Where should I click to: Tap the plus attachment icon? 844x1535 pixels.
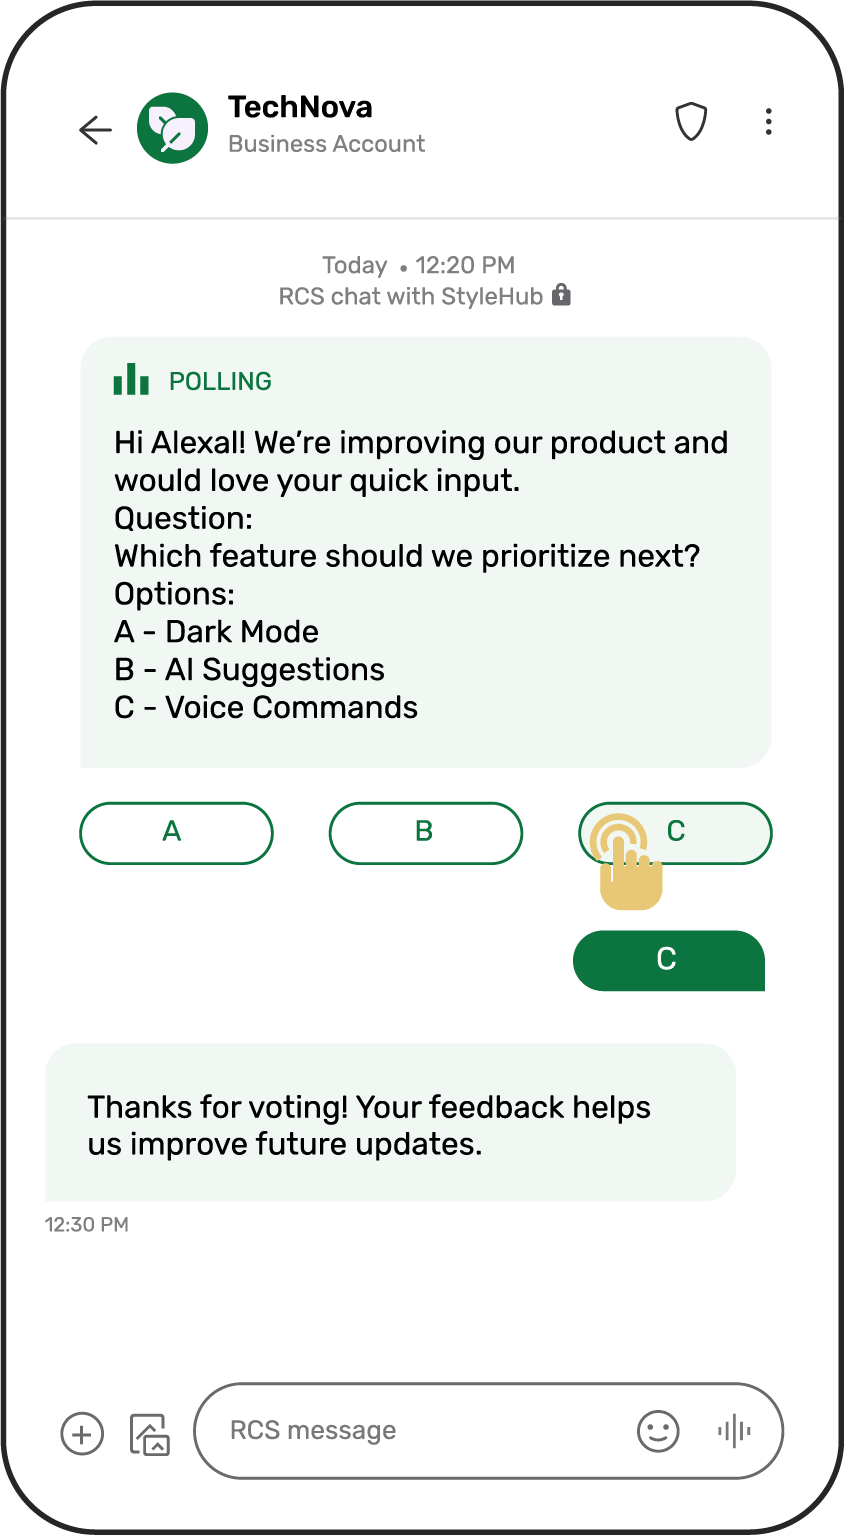coord(82,1433)
